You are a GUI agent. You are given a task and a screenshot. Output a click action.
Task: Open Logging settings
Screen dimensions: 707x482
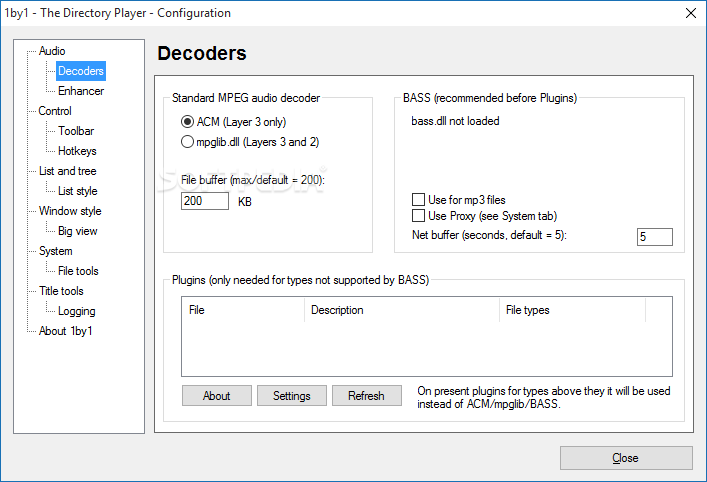tap(77, 311)
